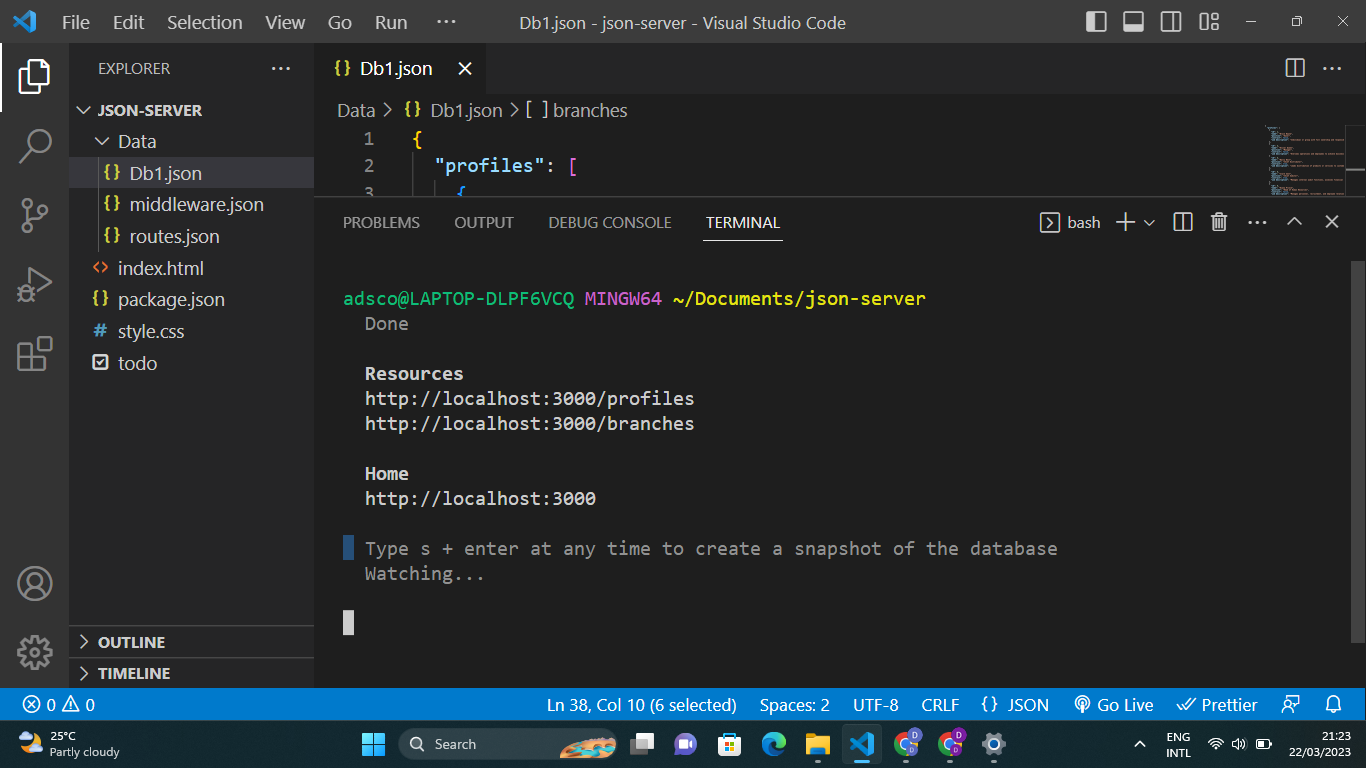Split the editor right
1366x768 pixels.
point(1295,69)
